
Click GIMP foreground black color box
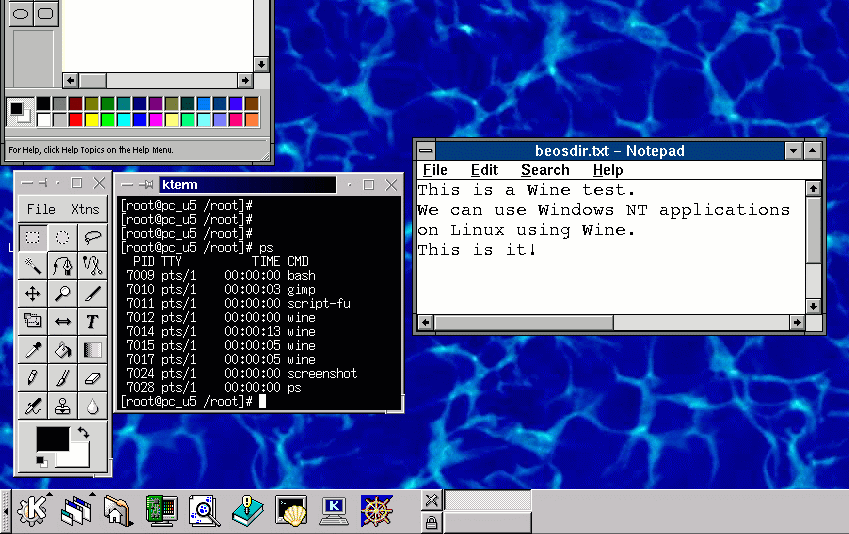coord(53,439)
